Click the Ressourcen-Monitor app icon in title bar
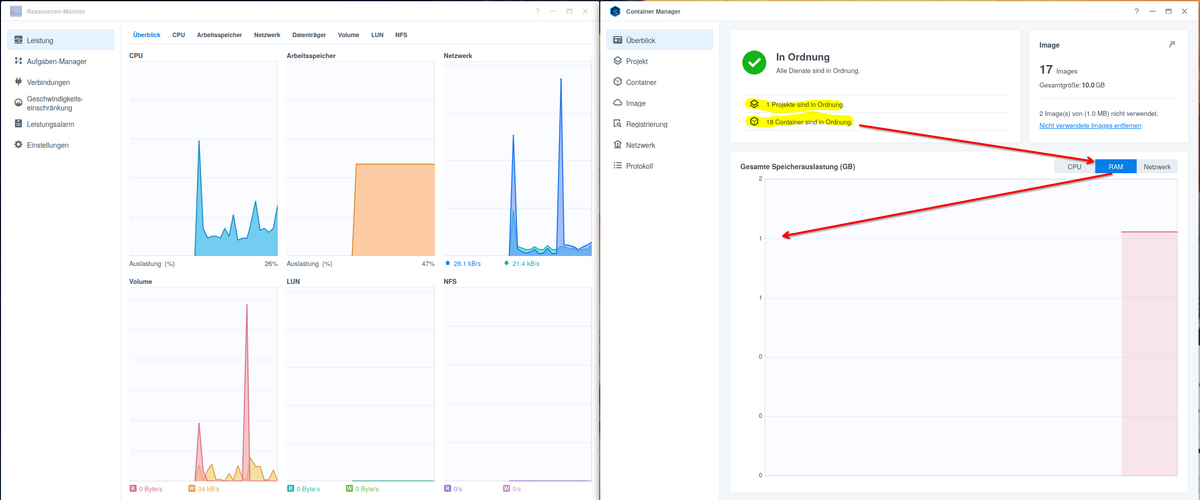The image size is (1200, 500). [15, 10]
